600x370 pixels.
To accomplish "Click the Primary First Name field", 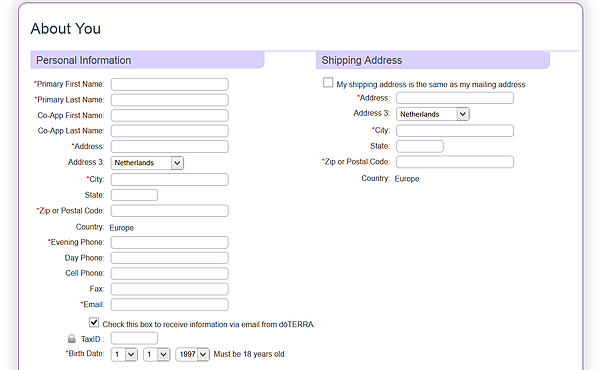I will 170,84.
